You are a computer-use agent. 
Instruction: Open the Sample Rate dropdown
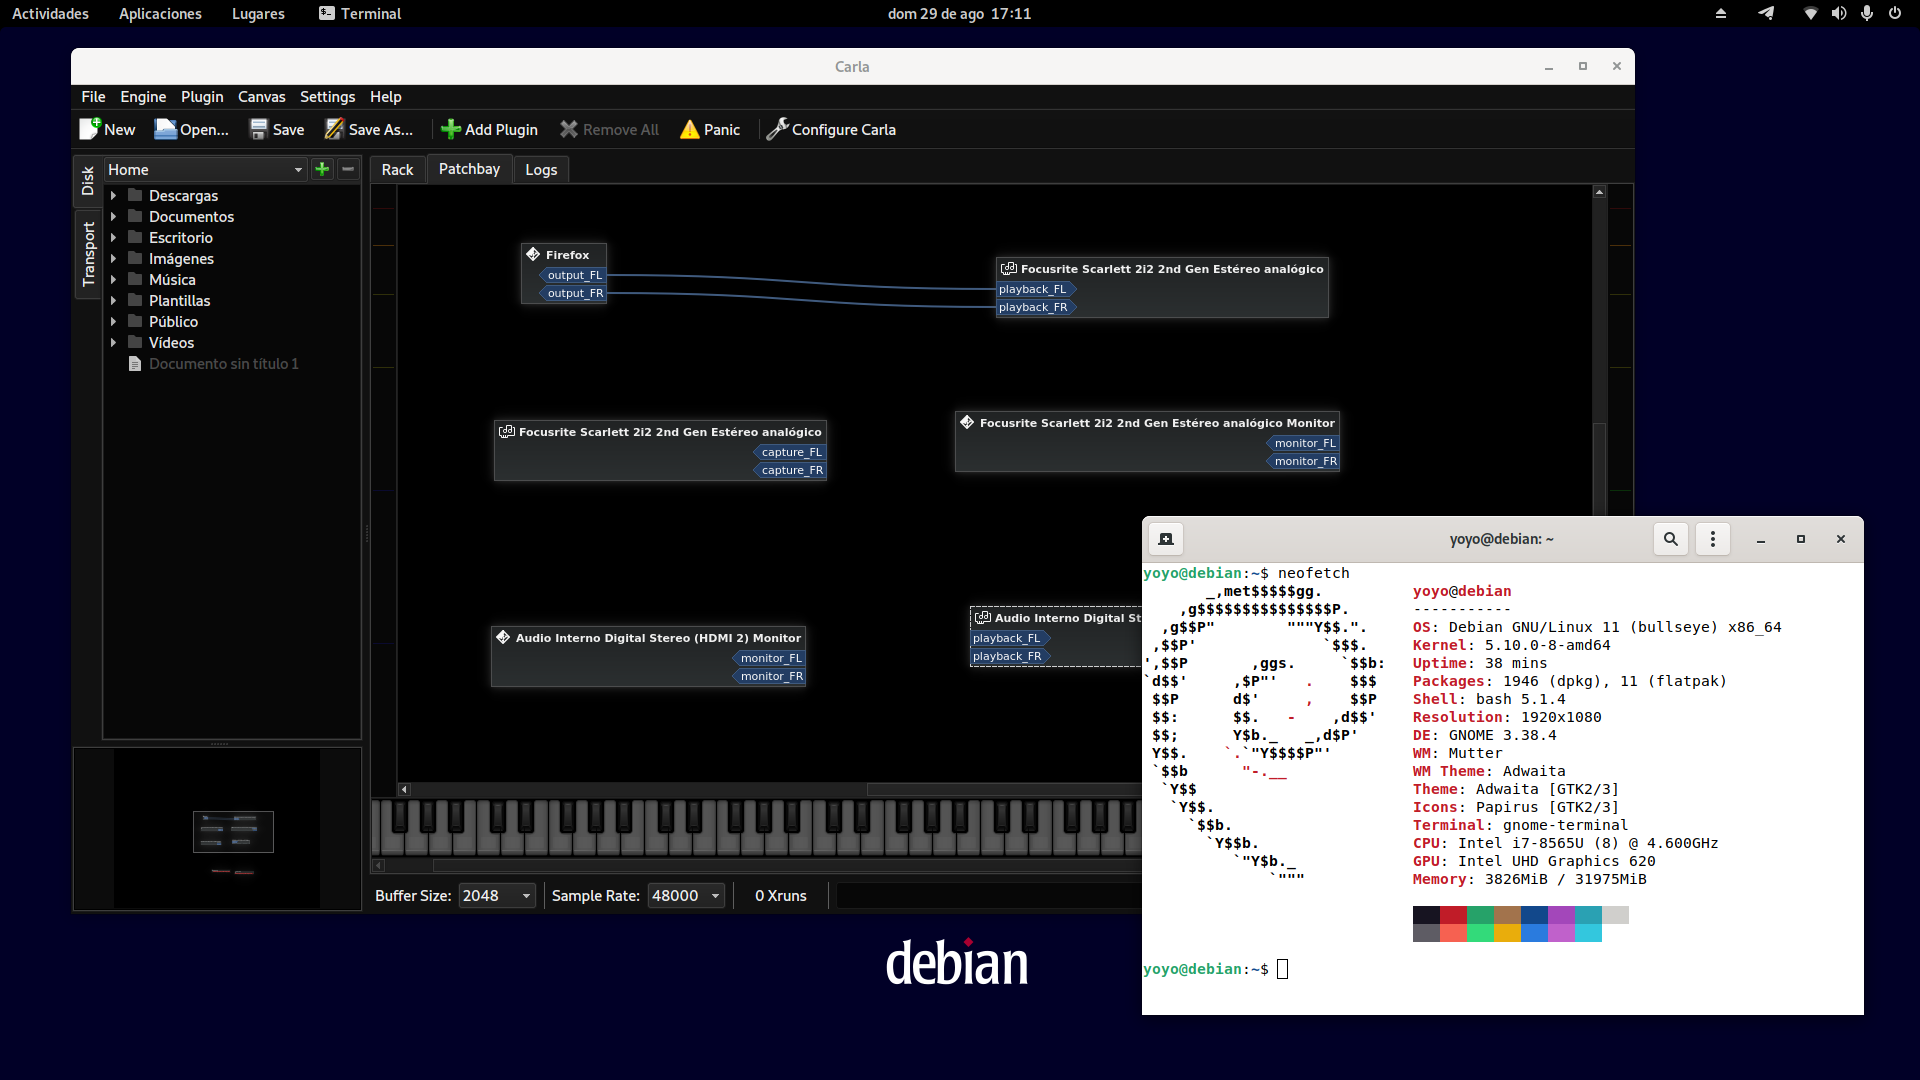[686, 896]
